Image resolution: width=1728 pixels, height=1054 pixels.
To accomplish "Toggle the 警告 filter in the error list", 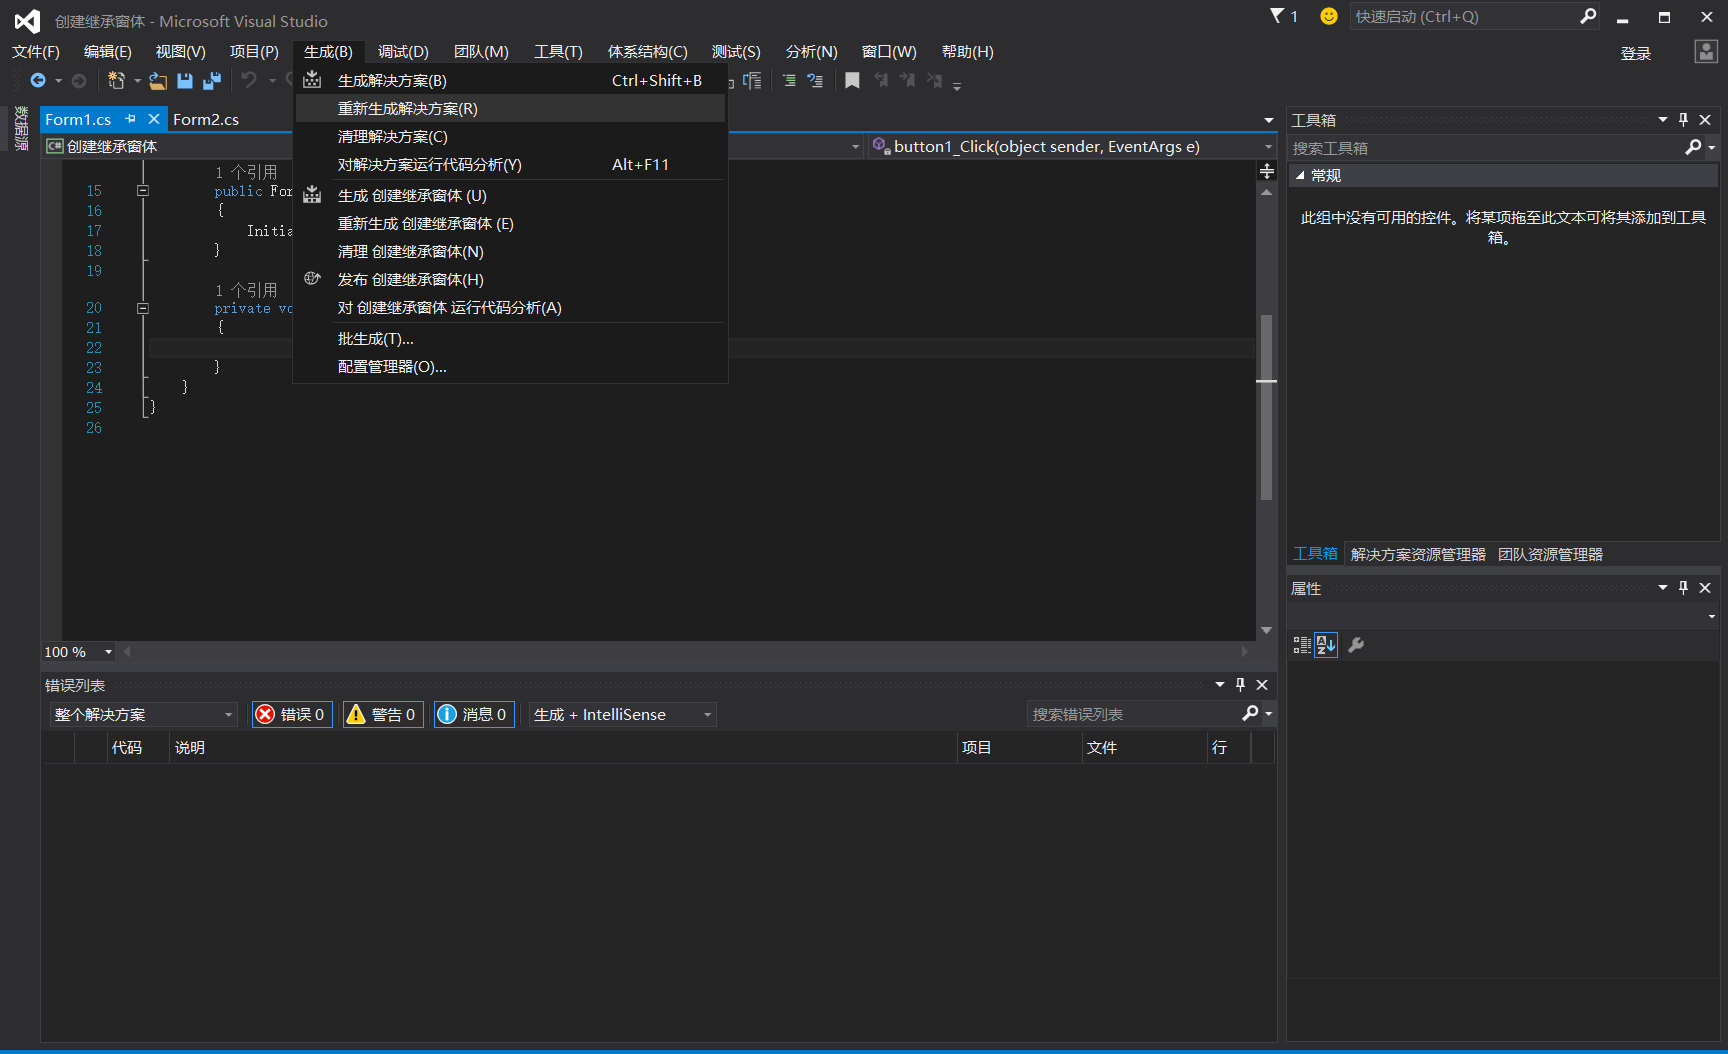I will [x=382, y=714].
